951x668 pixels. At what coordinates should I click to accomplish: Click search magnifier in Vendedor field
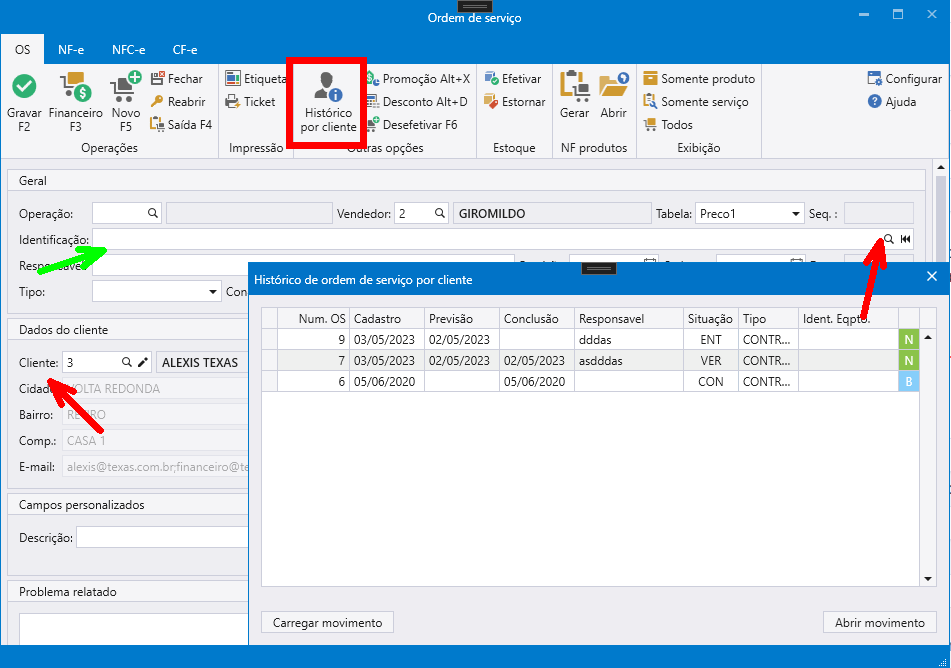pos(440,214)
